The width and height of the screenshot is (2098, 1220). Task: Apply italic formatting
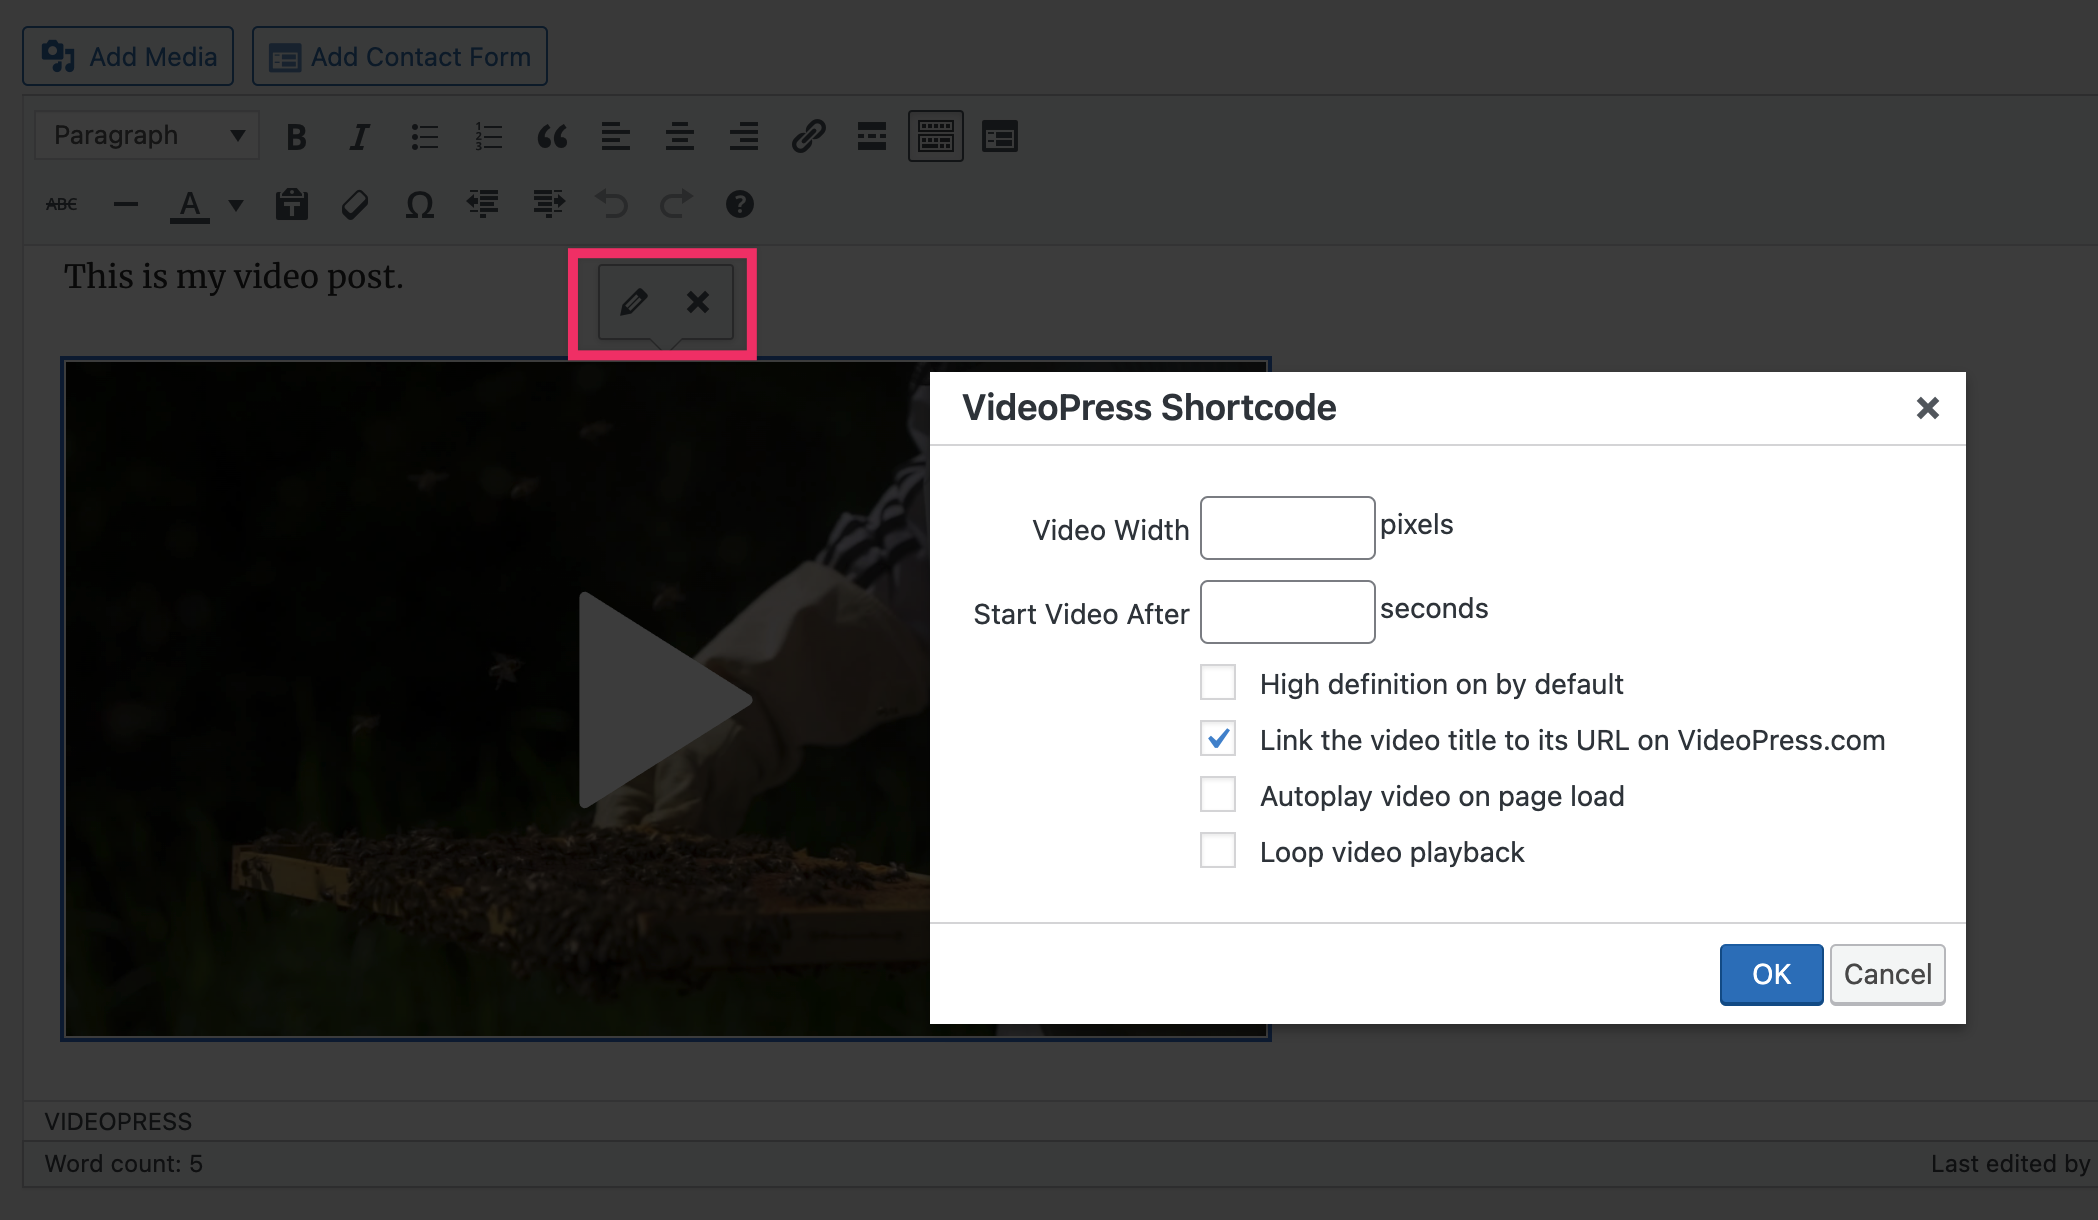click(359, 136)
